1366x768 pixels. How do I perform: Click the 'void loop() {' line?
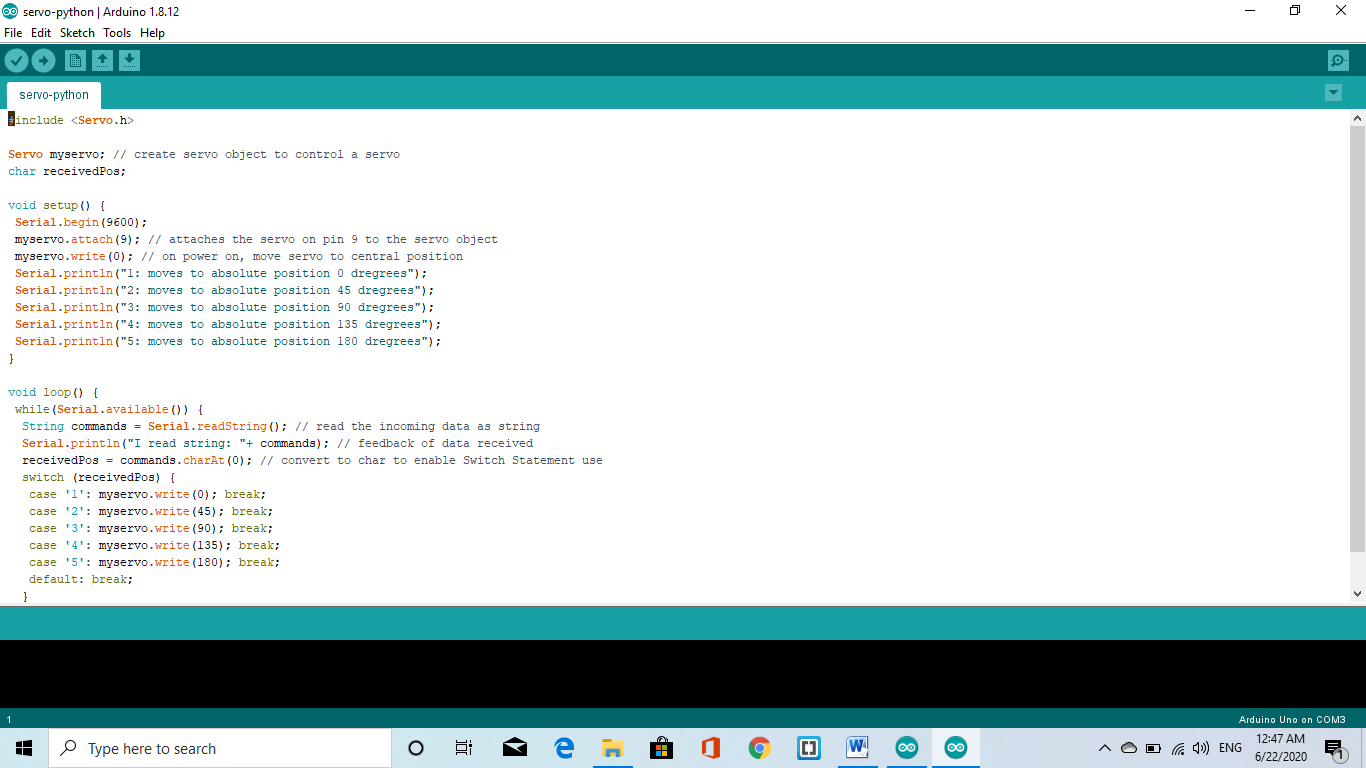pos(53,392)
